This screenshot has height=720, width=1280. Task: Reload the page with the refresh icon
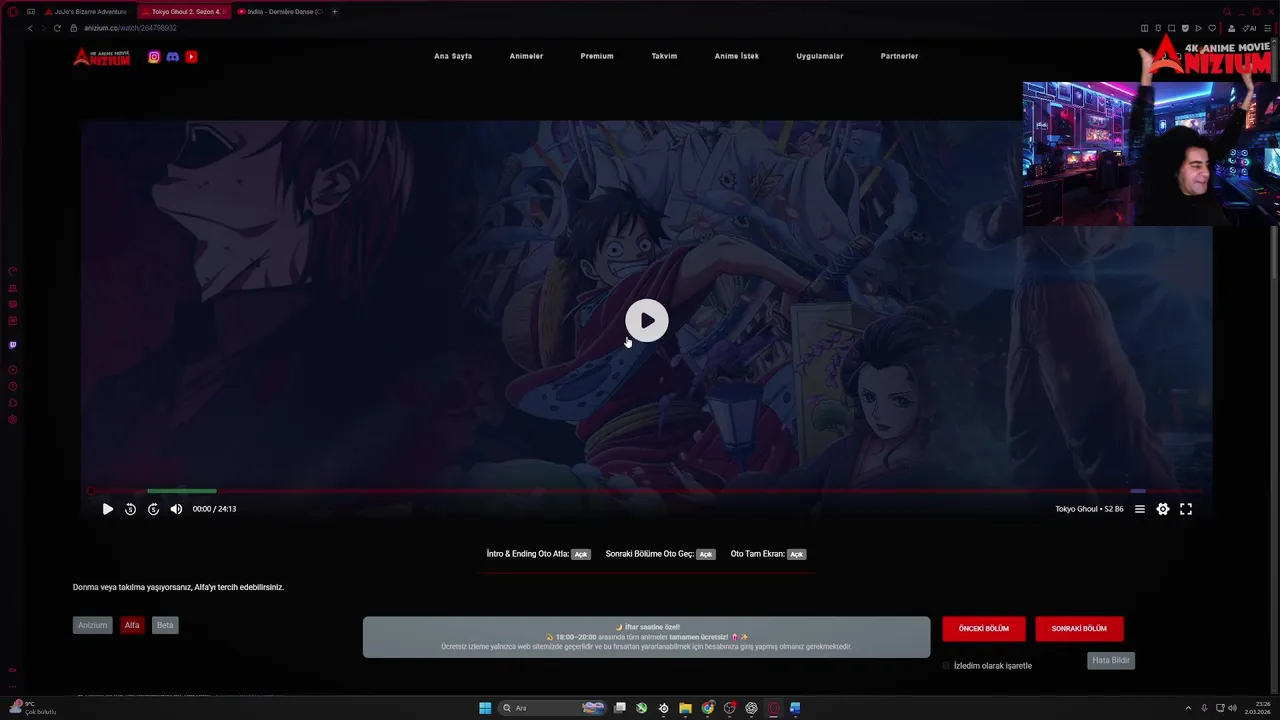57,28
